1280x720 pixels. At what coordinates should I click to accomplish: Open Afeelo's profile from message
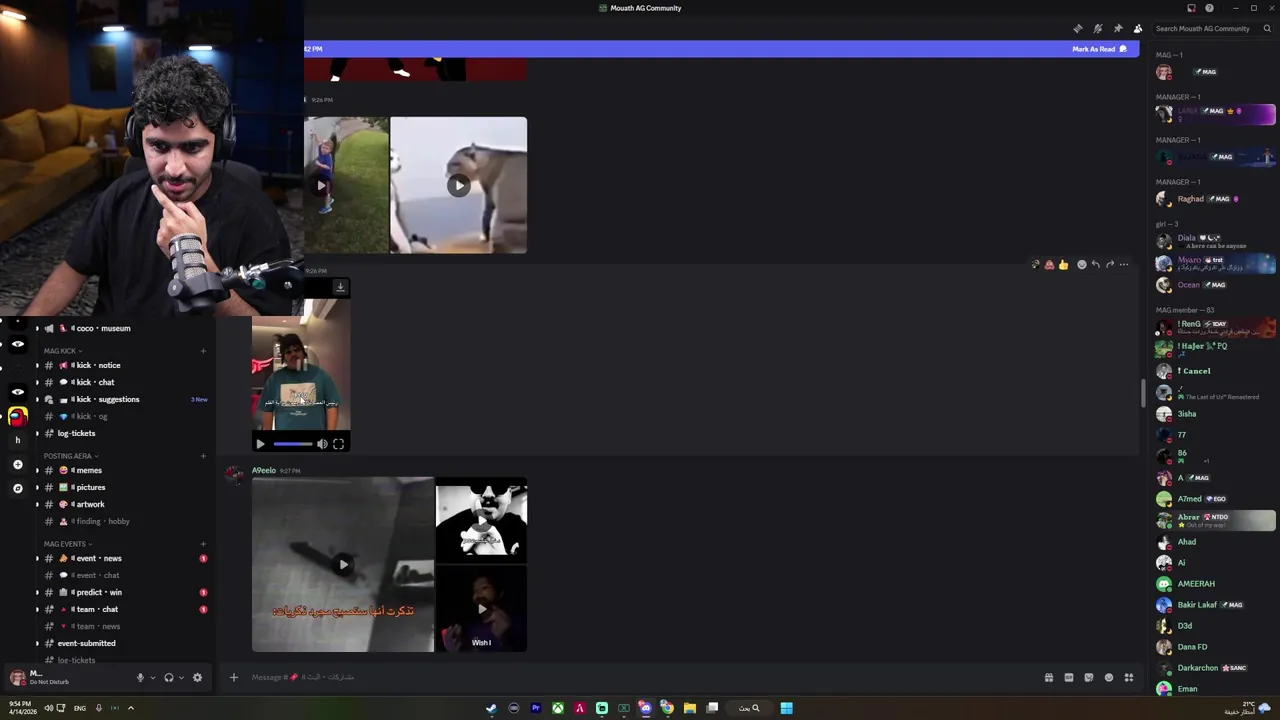coord(264,470)
